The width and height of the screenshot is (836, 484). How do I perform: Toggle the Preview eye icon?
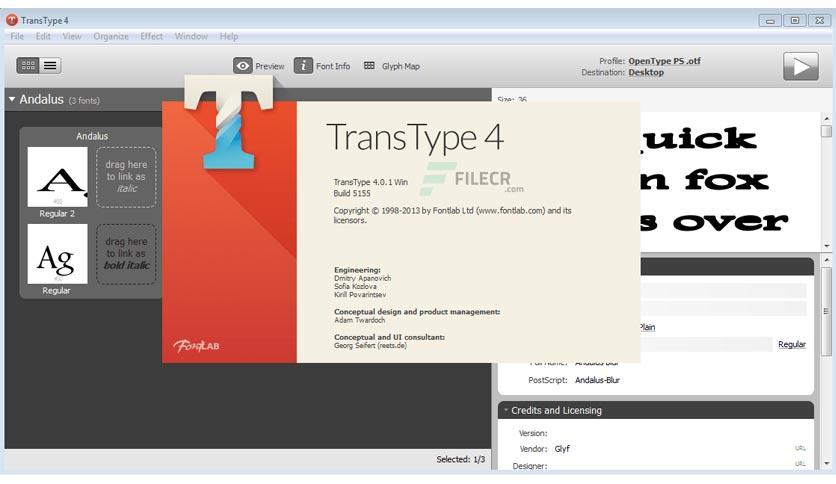pos(243,66)
